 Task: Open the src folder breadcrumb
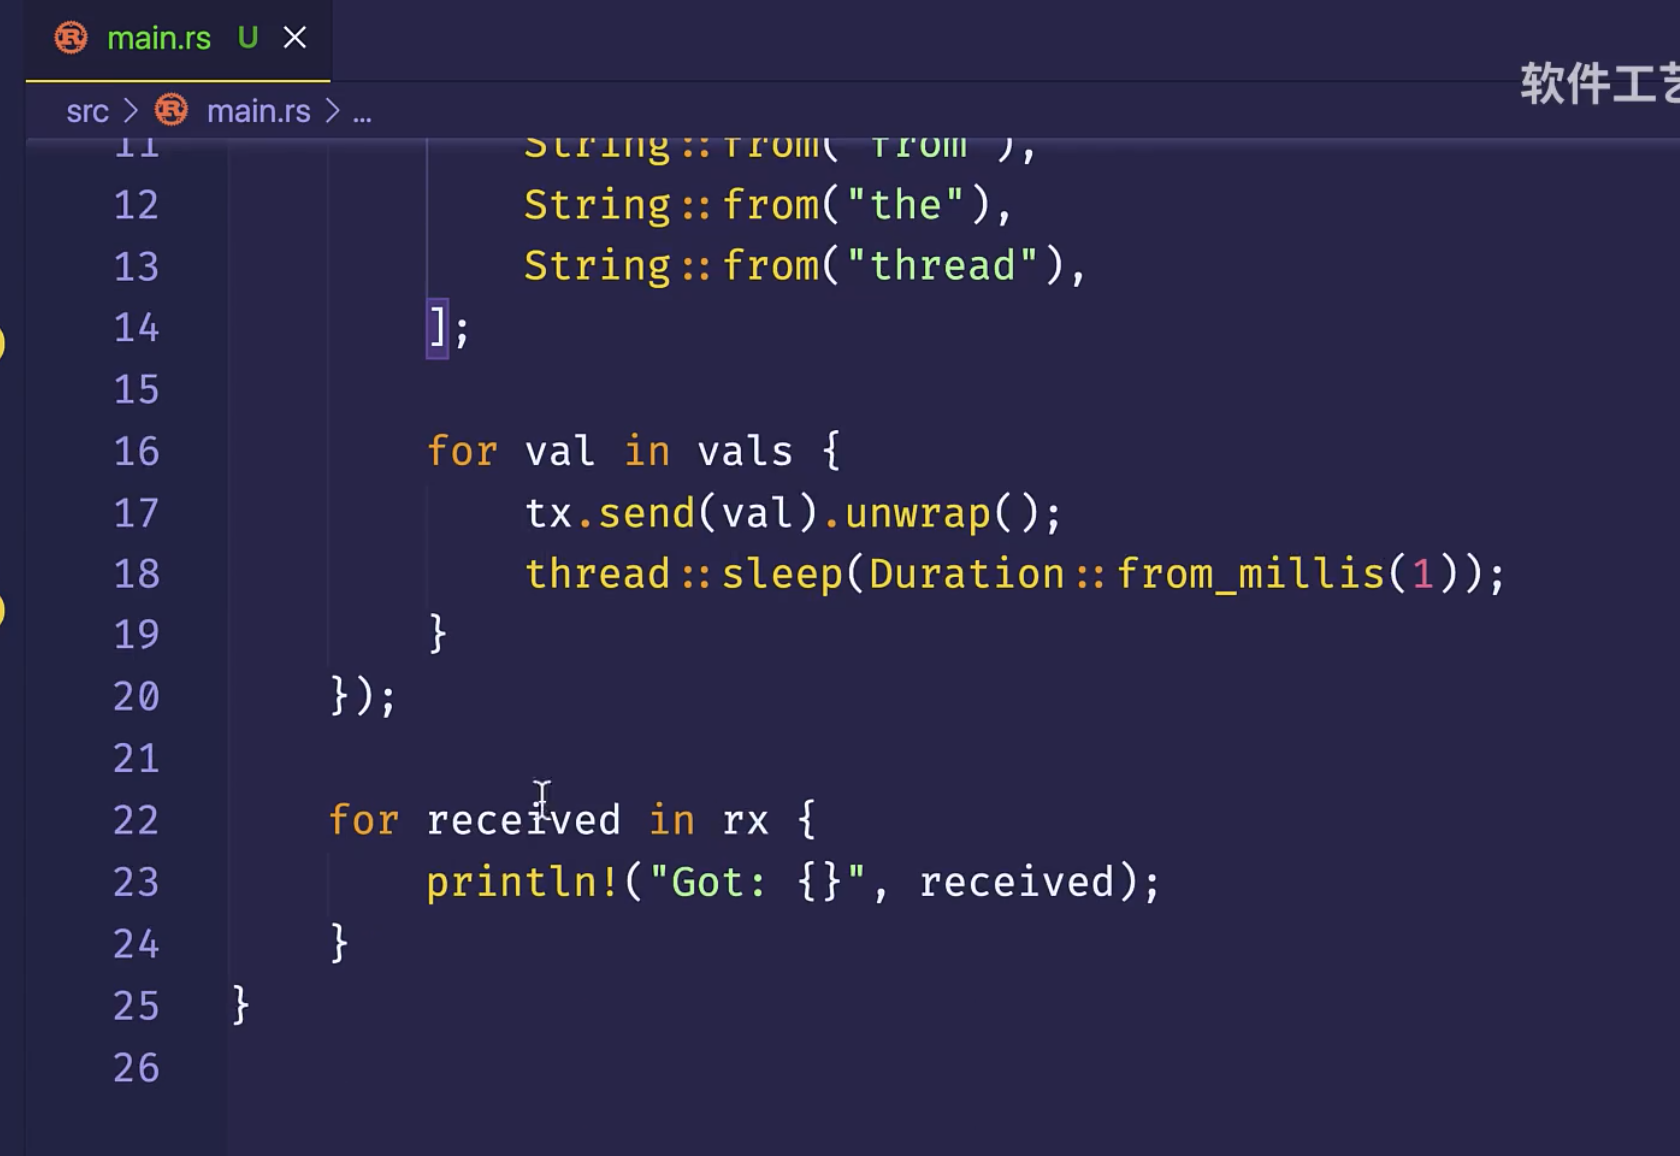[87, 111]
